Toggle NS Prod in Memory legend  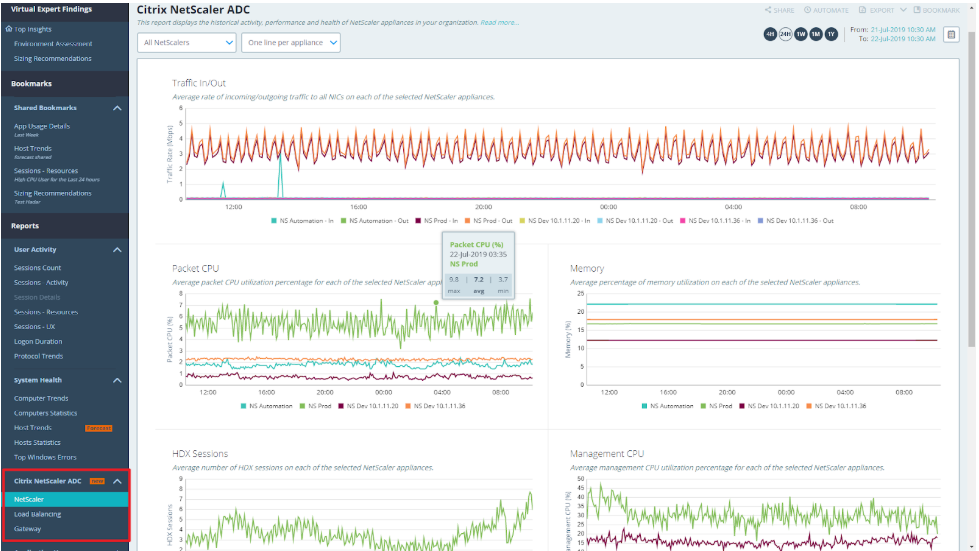pyautogui.click(x=716, y=406)
